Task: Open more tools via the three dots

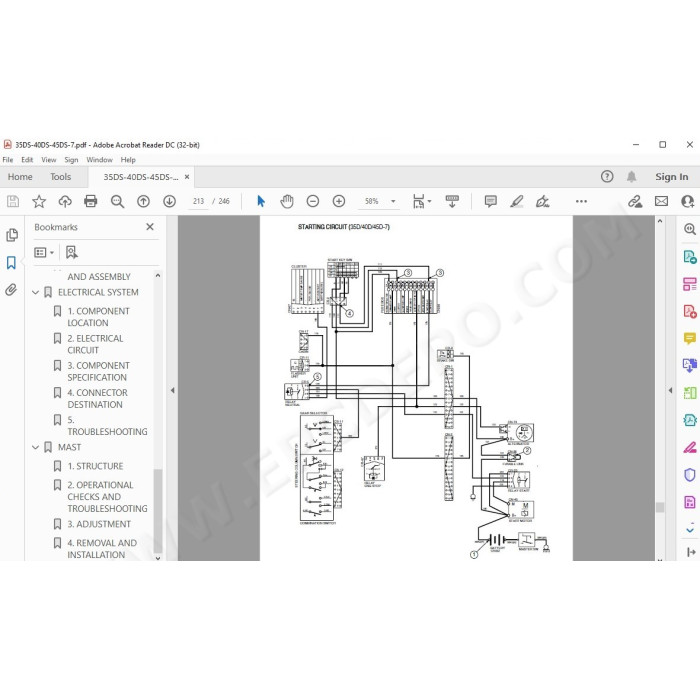Action: point(581,201)
